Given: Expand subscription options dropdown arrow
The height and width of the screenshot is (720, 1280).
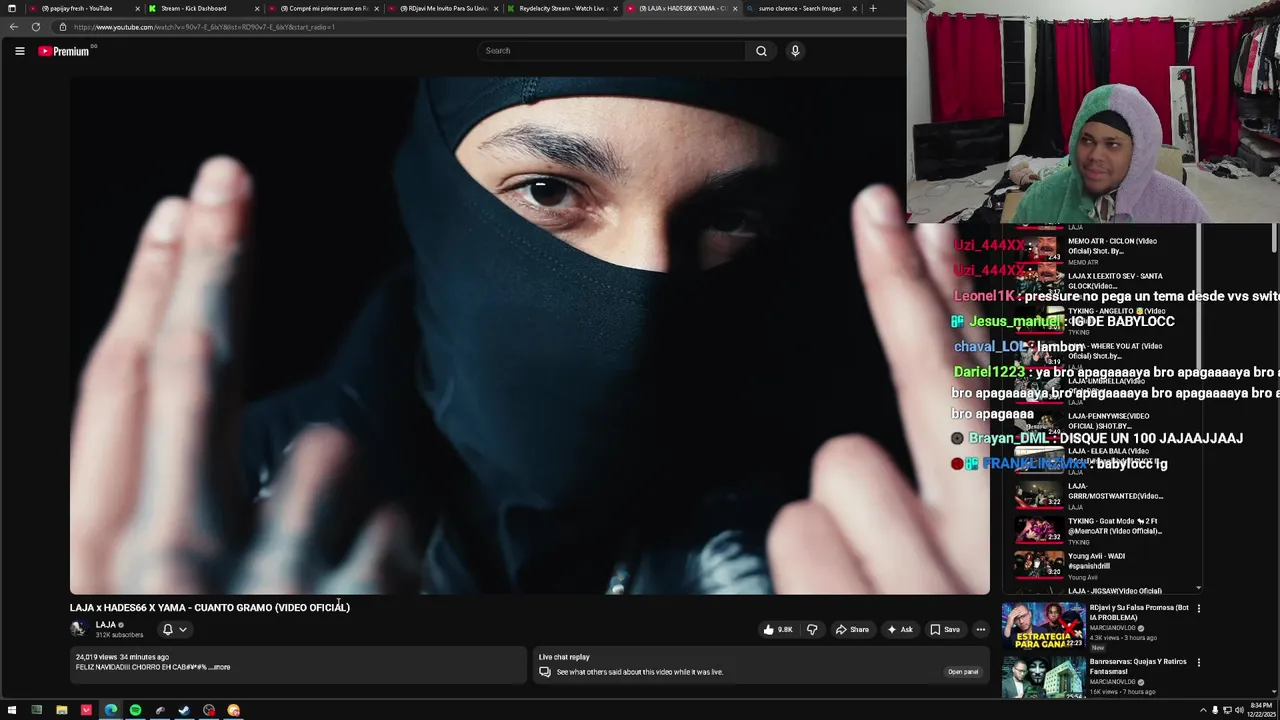Looking at the screenshot, I should pyautogui.click(x=183, y=630).
